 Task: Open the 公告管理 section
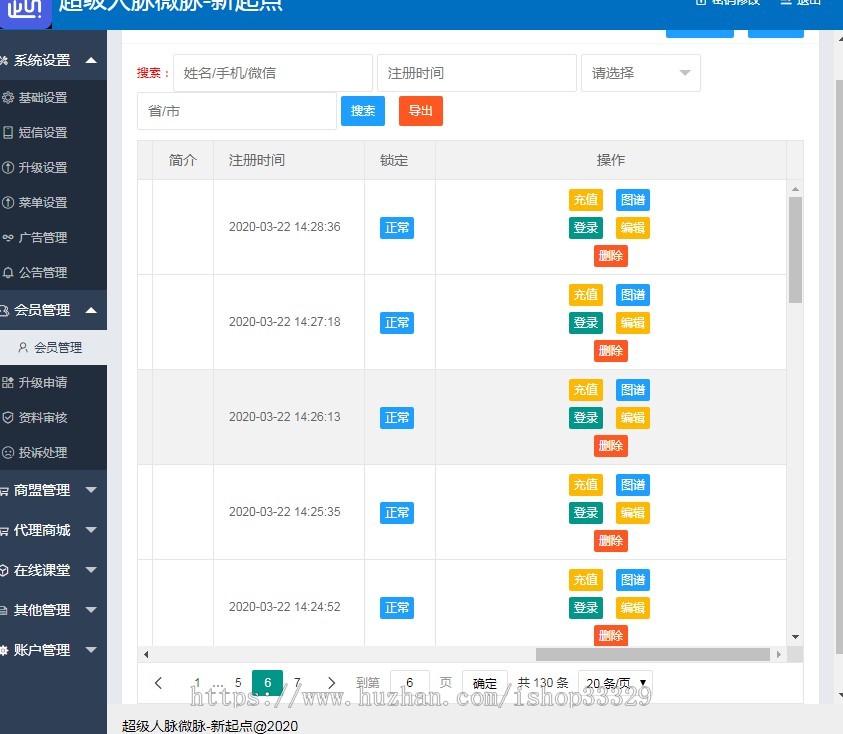coord(45,272)
